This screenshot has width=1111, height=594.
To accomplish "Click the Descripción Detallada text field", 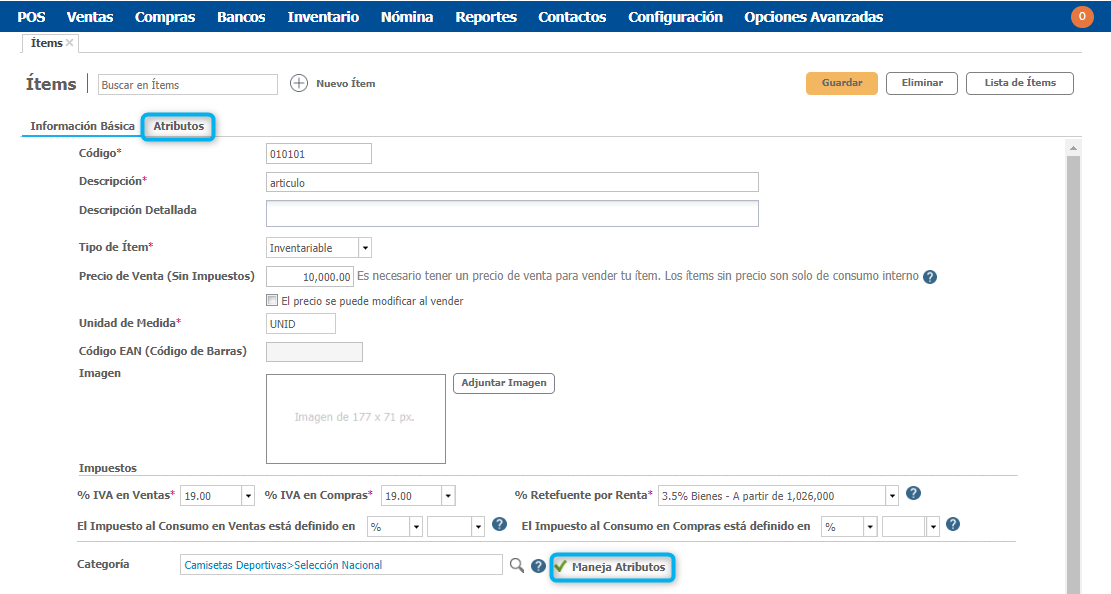I will [x=512, y=213].
